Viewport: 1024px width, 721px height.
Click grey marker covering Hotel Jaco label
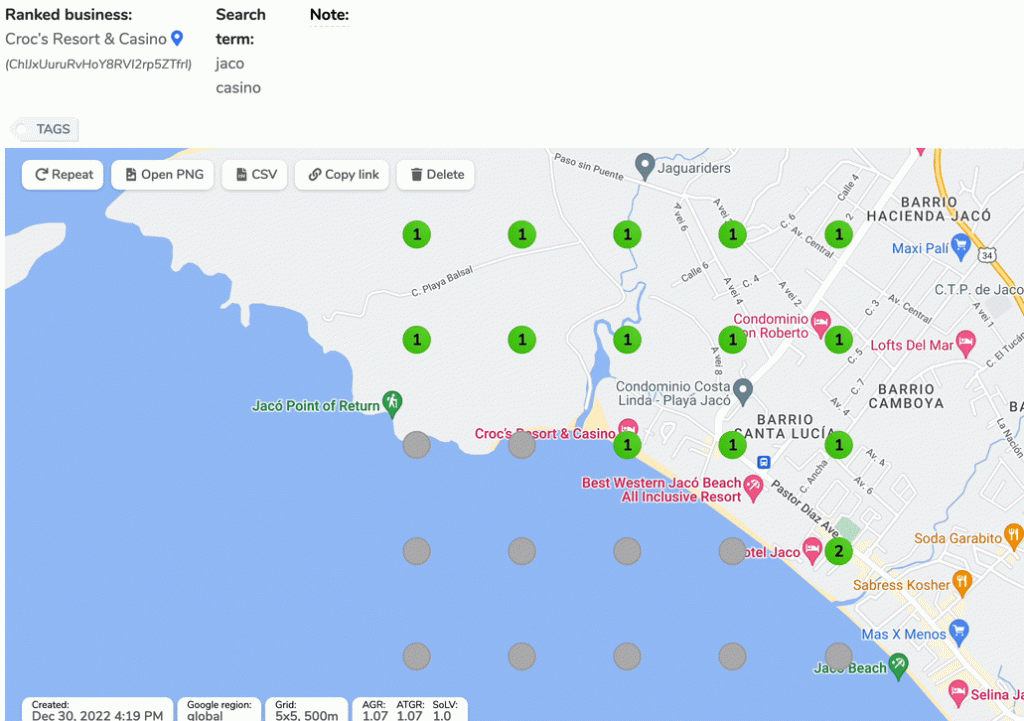pyautogui.click(x=733, y=551)
